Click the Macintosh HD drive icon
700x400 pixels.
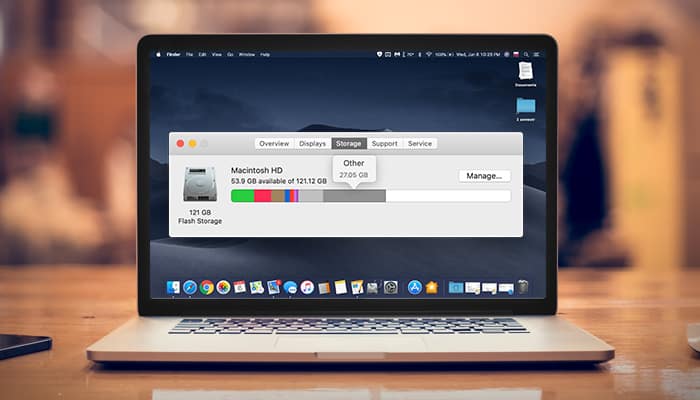point(200,184)
